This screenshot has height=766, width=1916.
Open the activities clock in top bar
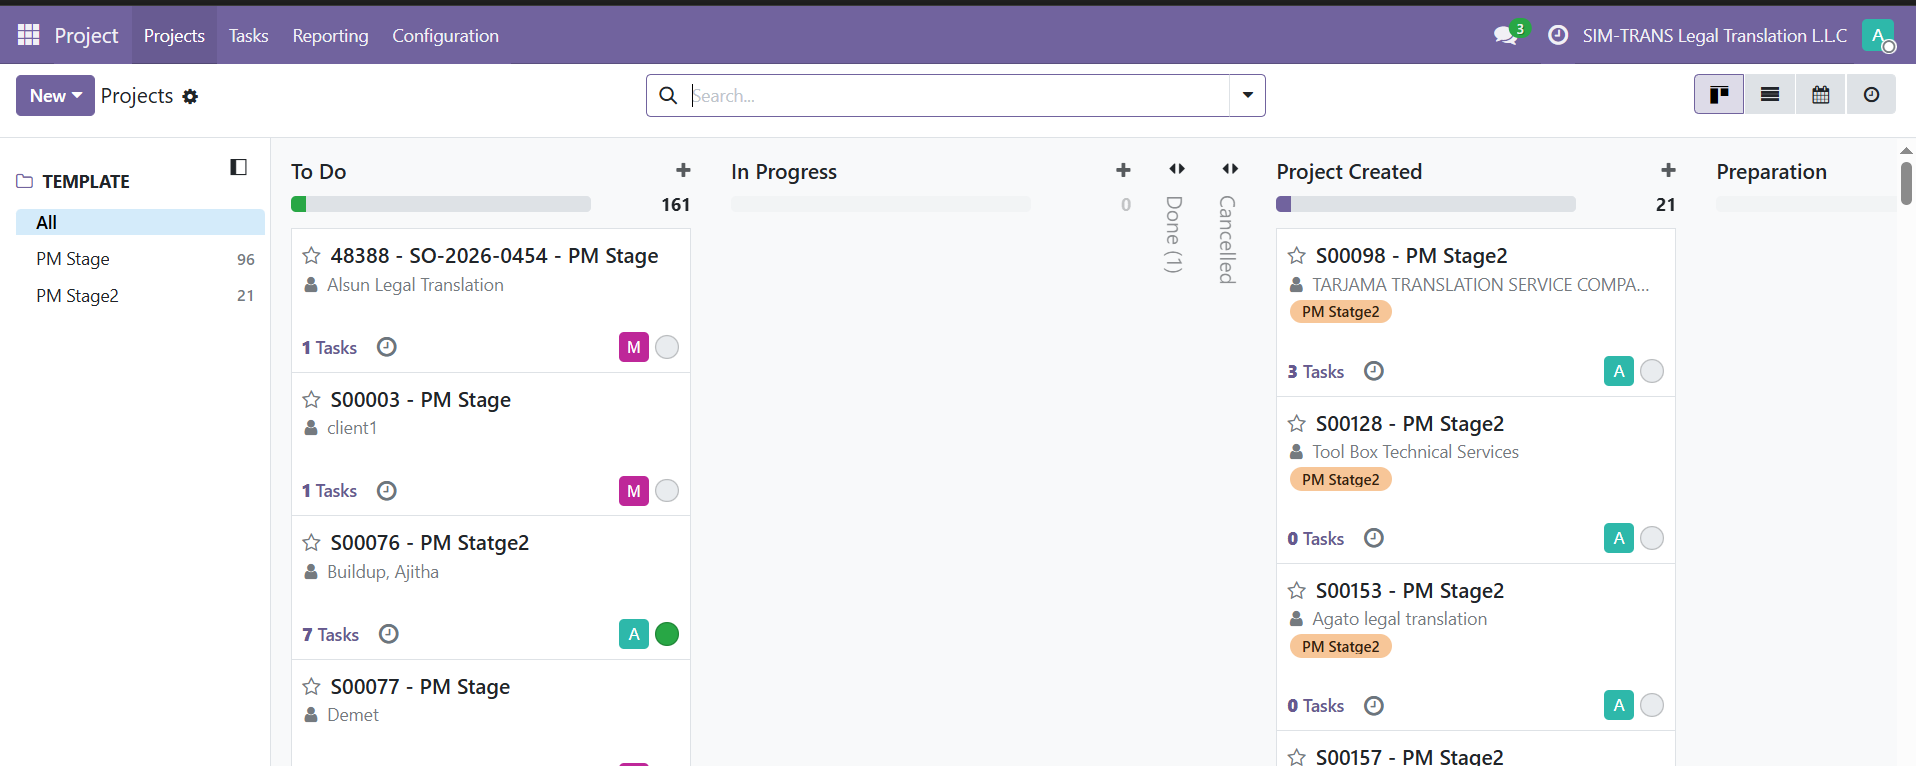tap(1558, 35)
